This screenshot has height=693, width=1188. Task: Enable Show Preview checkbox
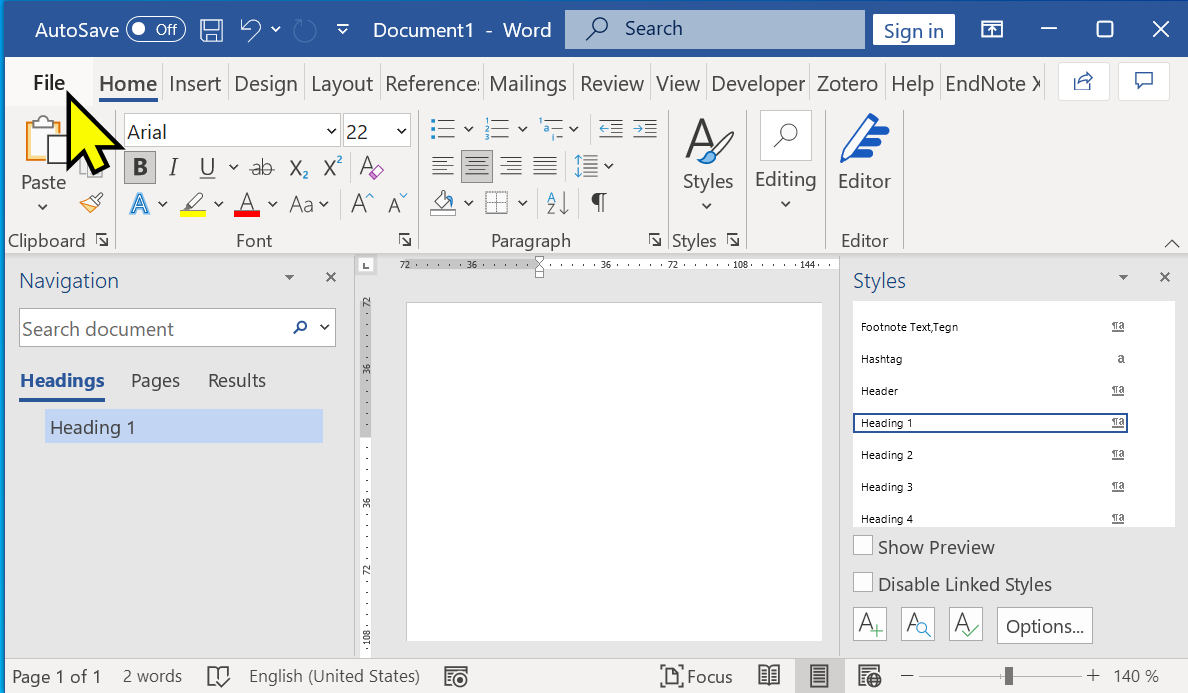click(863, 546)
